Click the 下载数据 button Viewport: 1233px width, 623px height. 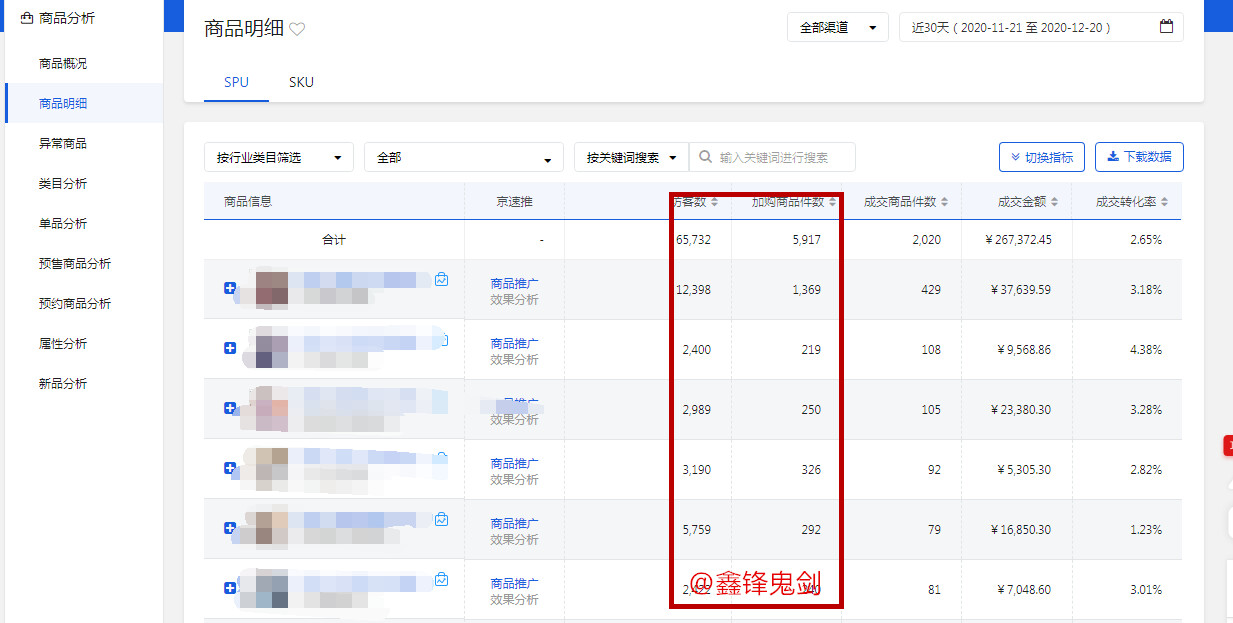point(1139,157)
